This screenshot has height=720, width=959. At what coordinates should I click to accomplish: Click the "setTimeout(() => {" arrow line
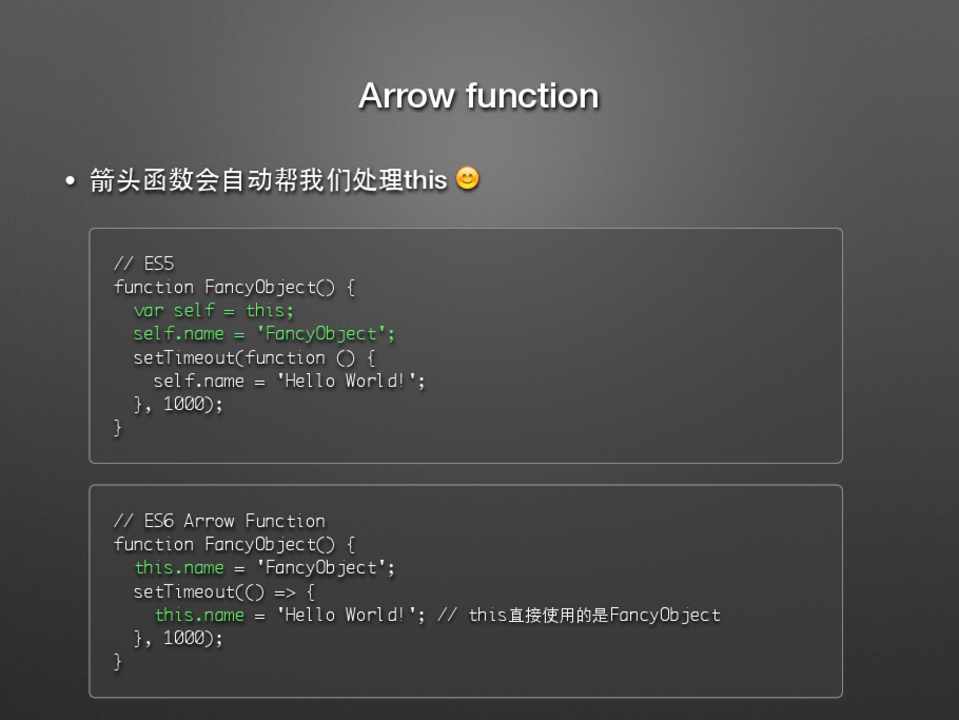click(x=224, y=591)
